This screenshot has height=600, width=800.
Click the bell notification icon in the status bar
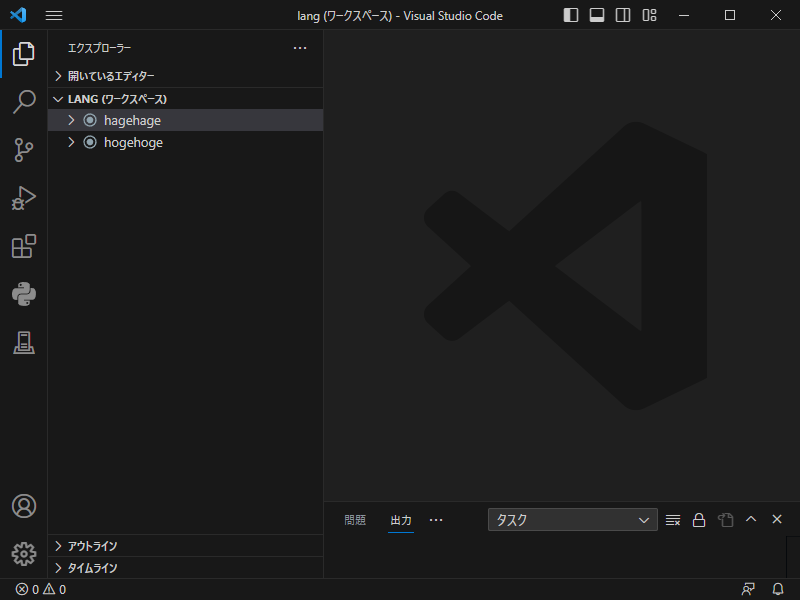click(778, 589)
